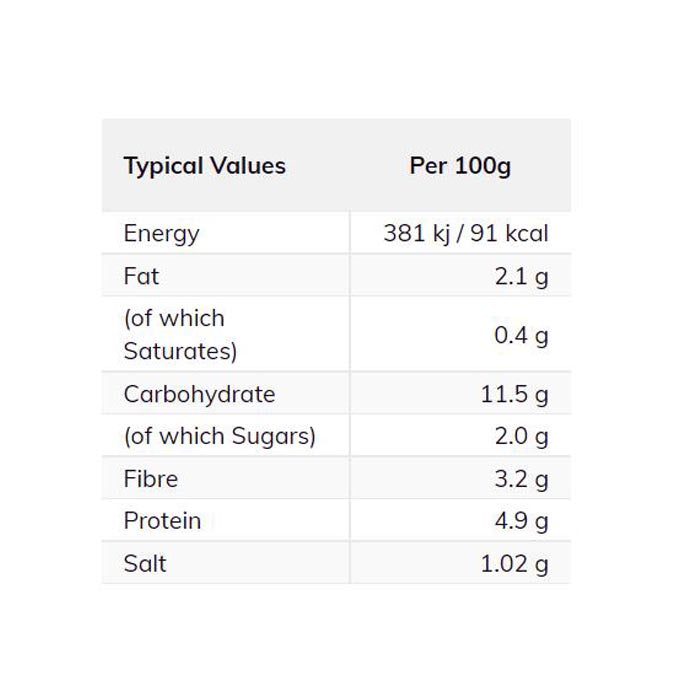Select the '(of which Sugars)' label
The width and height of the screenshot is (700, 700).
(219, 436)
